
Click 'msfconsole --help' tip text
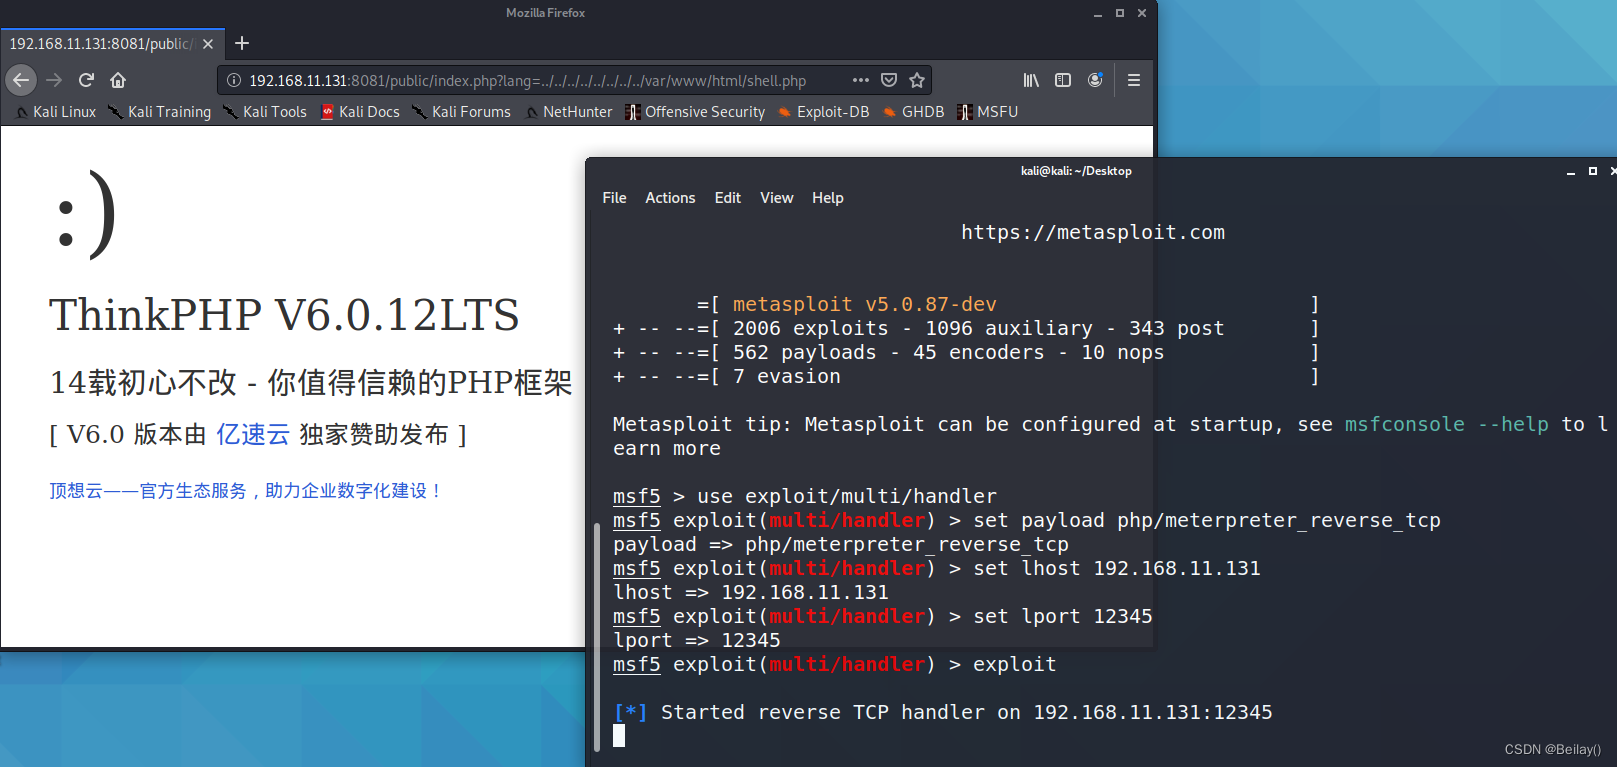coord(1447,424)
